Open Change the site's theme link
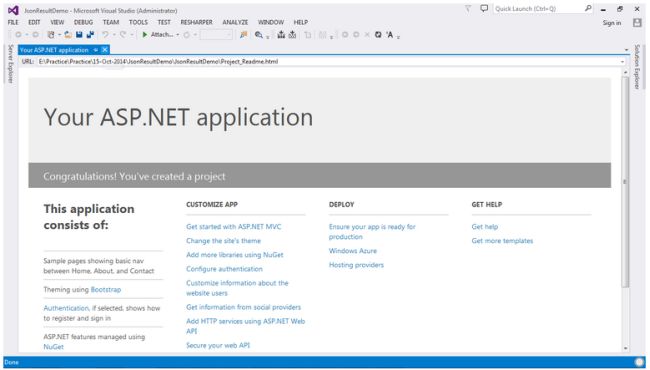The image size is (650, 370). pos(223,241)
